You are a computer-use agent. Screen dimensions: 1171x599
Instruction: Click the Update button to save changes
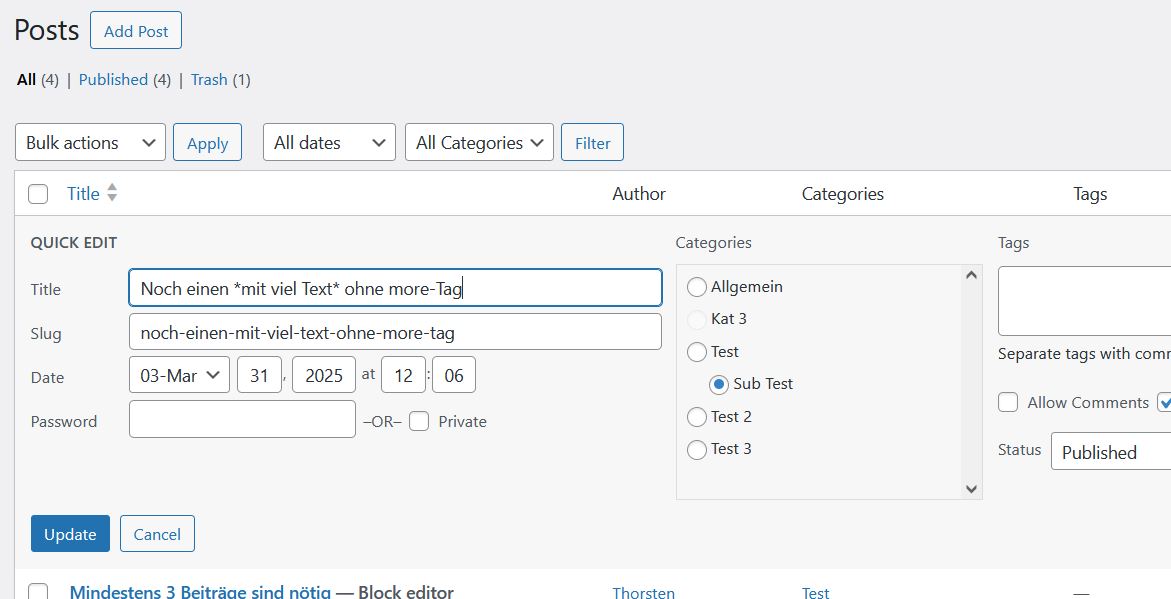coord(70,533)
